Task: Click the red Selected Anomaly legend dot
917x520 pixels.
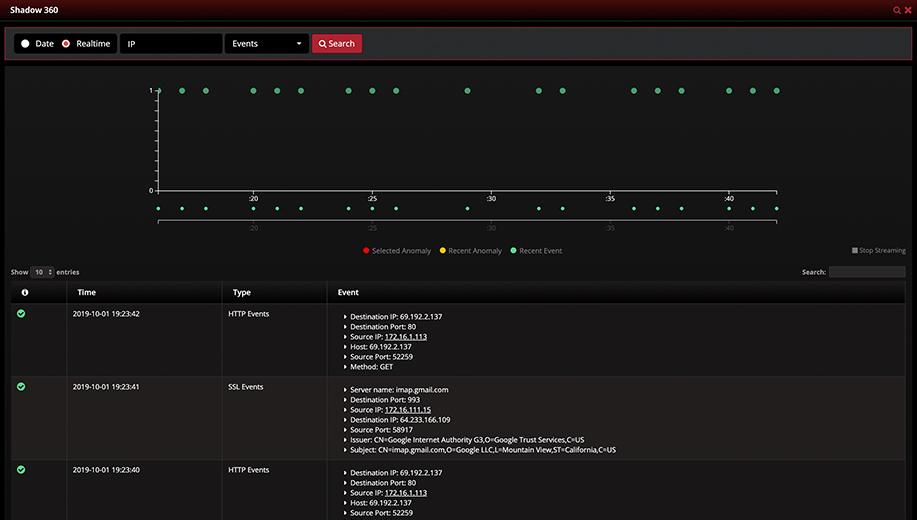Action: point(366,251)
